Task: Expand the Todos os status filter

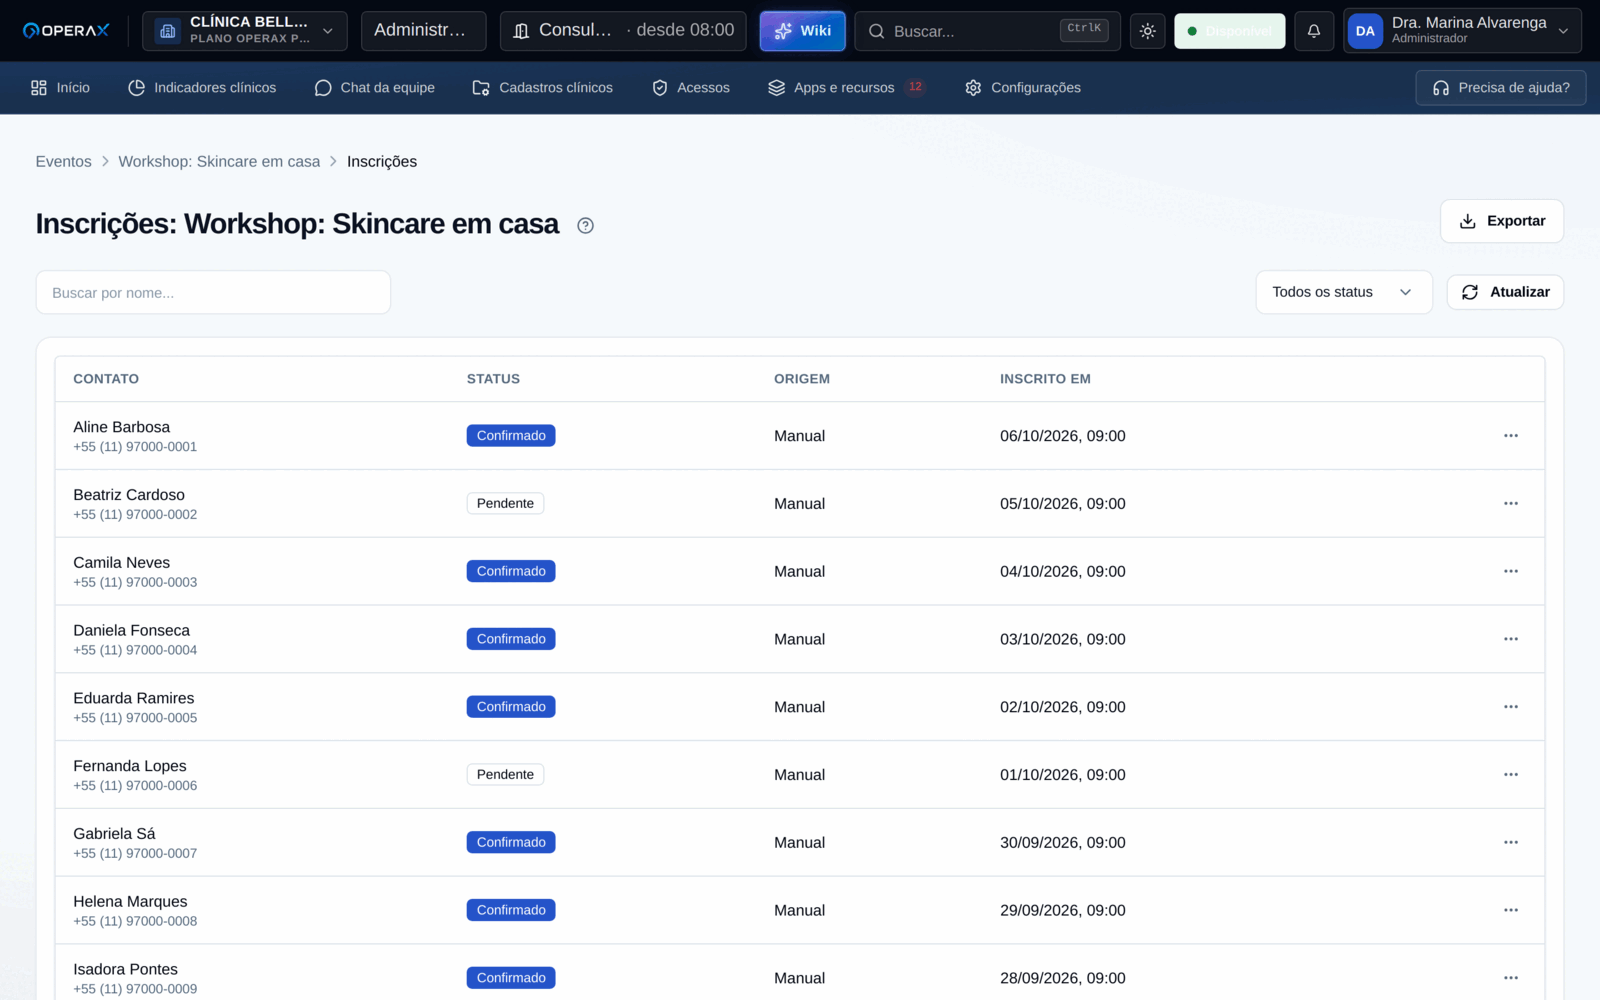Action: tap(1343, 292)
